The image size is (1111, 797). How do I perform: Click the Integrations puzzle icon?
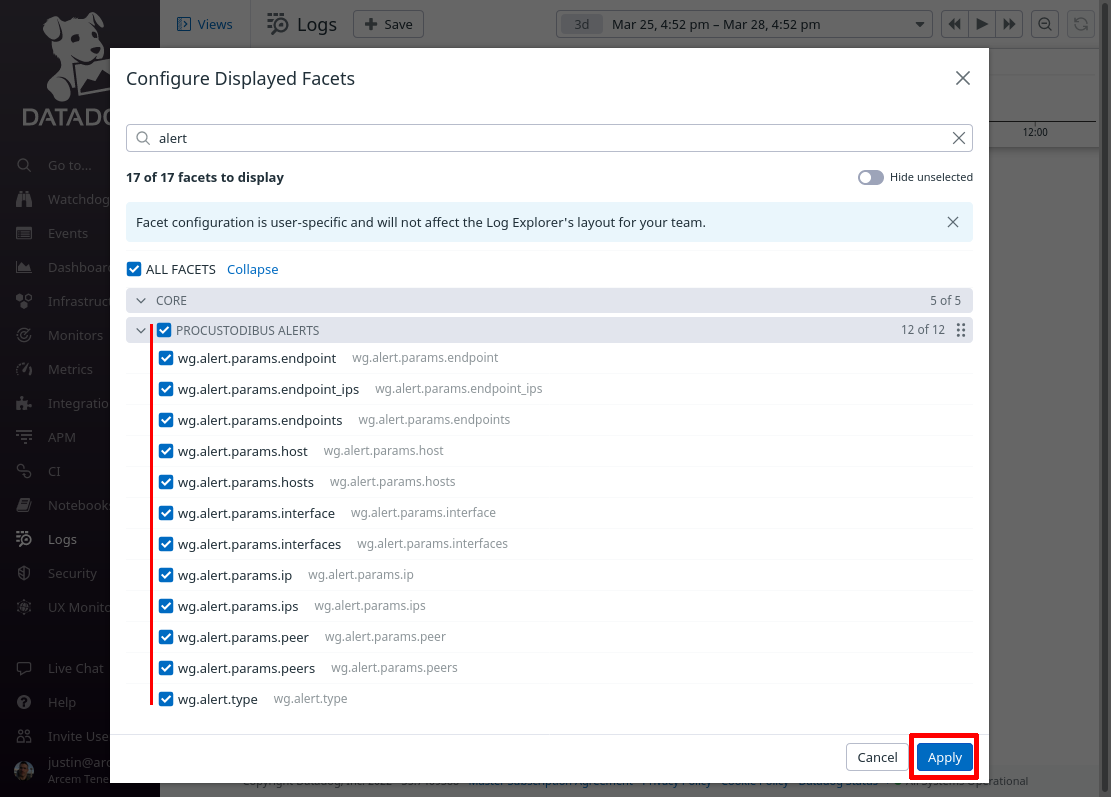point(24,403)
